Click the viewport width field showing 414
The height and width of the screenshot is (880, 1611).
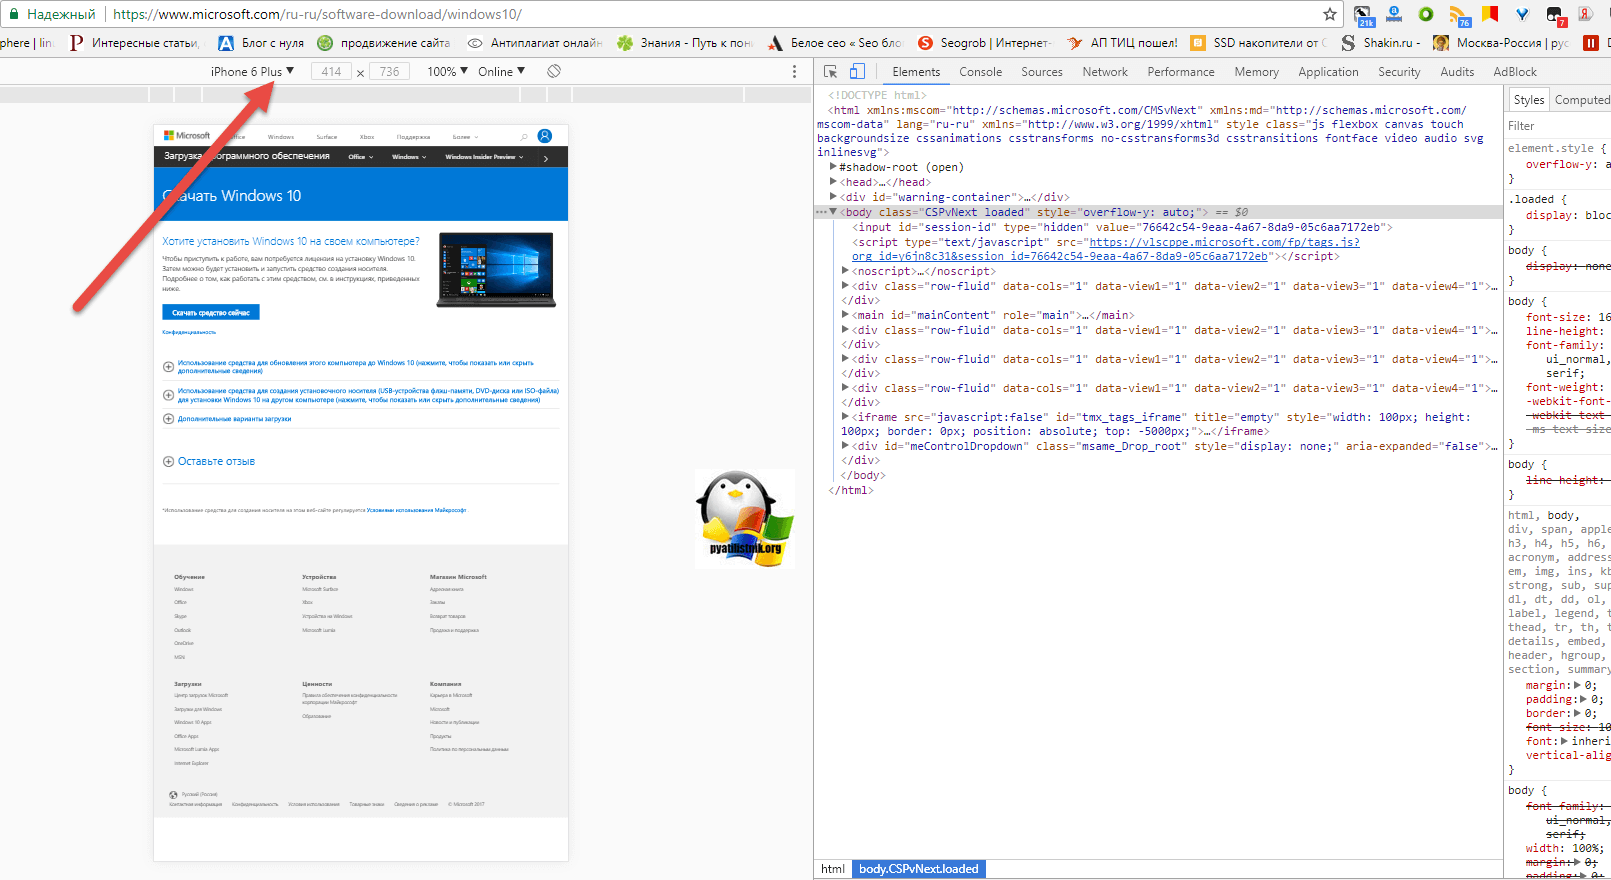331,72
